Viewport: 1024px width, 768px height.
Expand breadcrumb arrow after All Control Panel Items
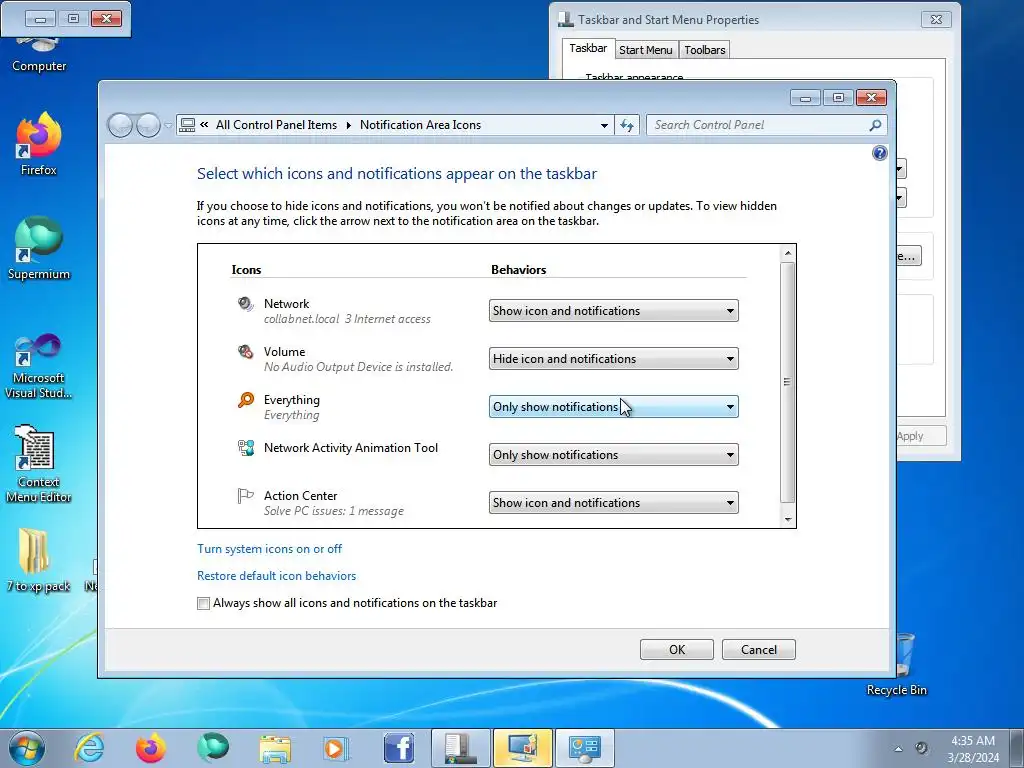click(349, 125)
